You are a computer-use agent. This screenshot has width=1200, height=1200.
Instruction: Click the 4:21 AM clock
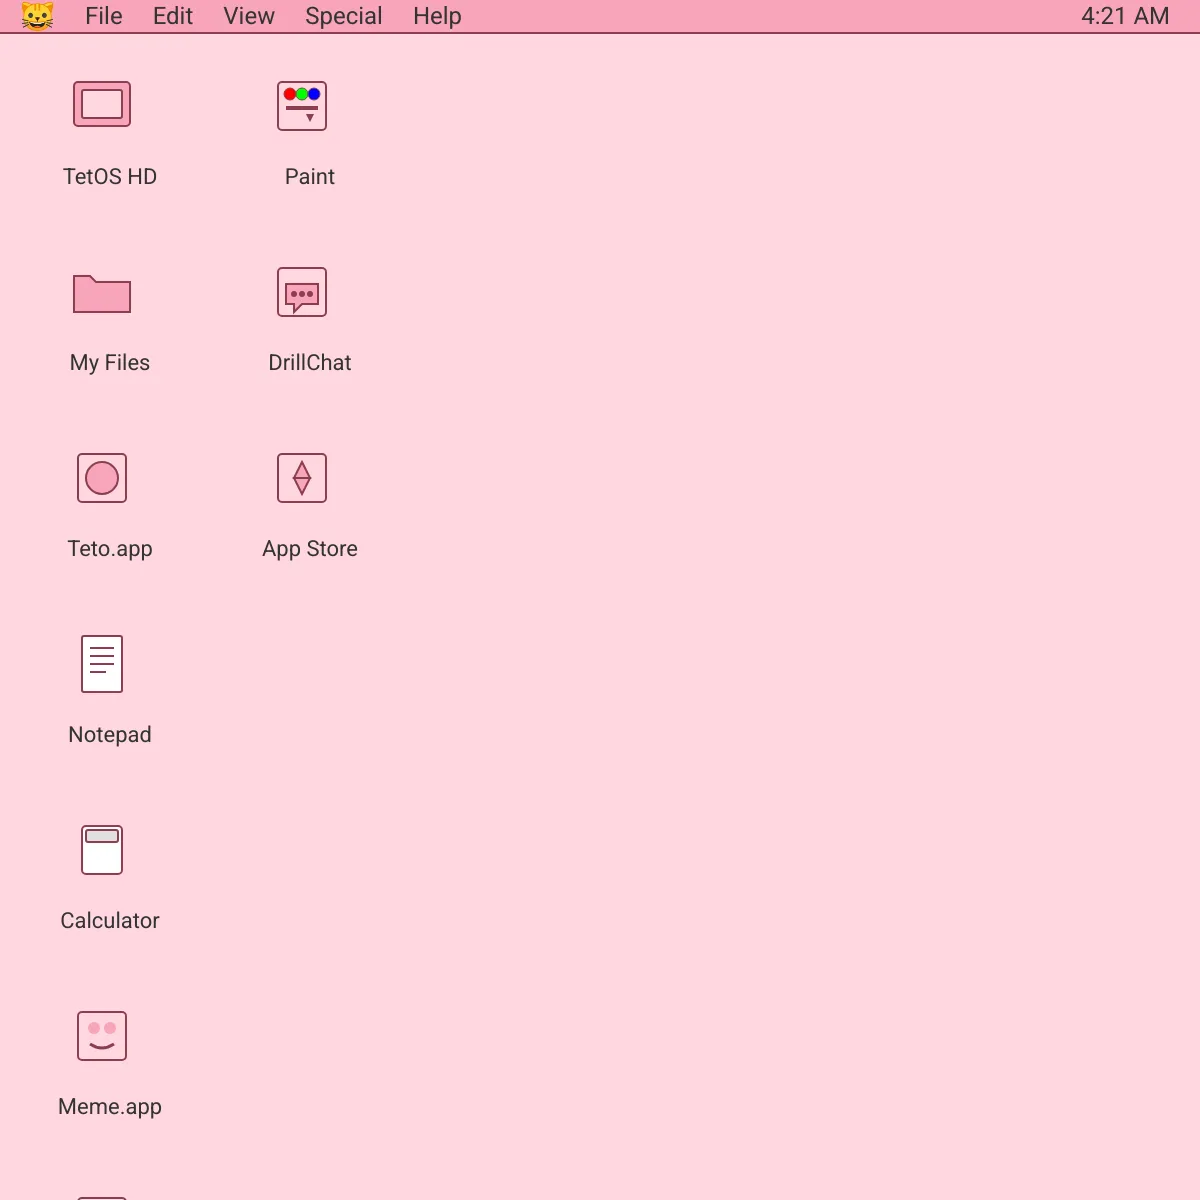point(1125,16)
